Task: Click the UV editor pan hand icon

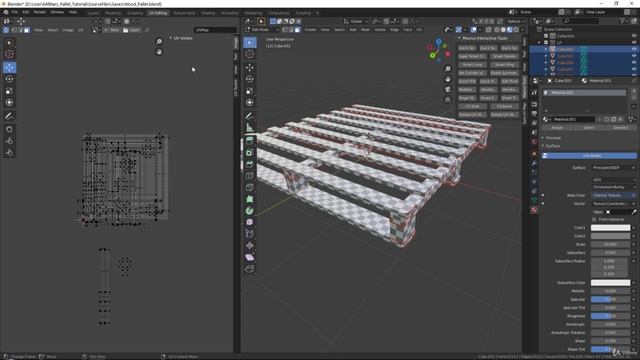Action: click(159, 52)
